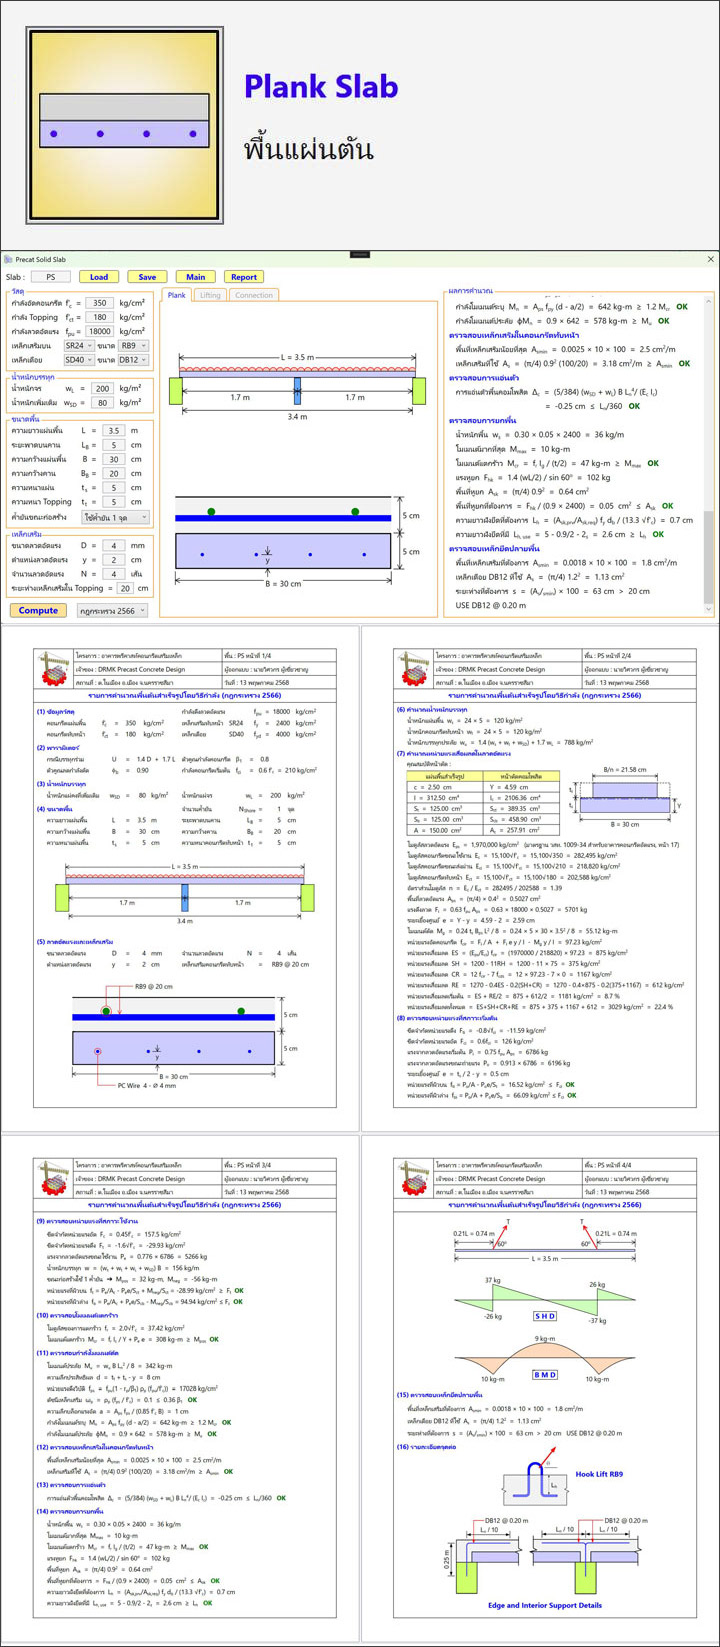720x1647 pixels.
Task: Click the wire diameter D field showing 4
Action: (116, 545)
